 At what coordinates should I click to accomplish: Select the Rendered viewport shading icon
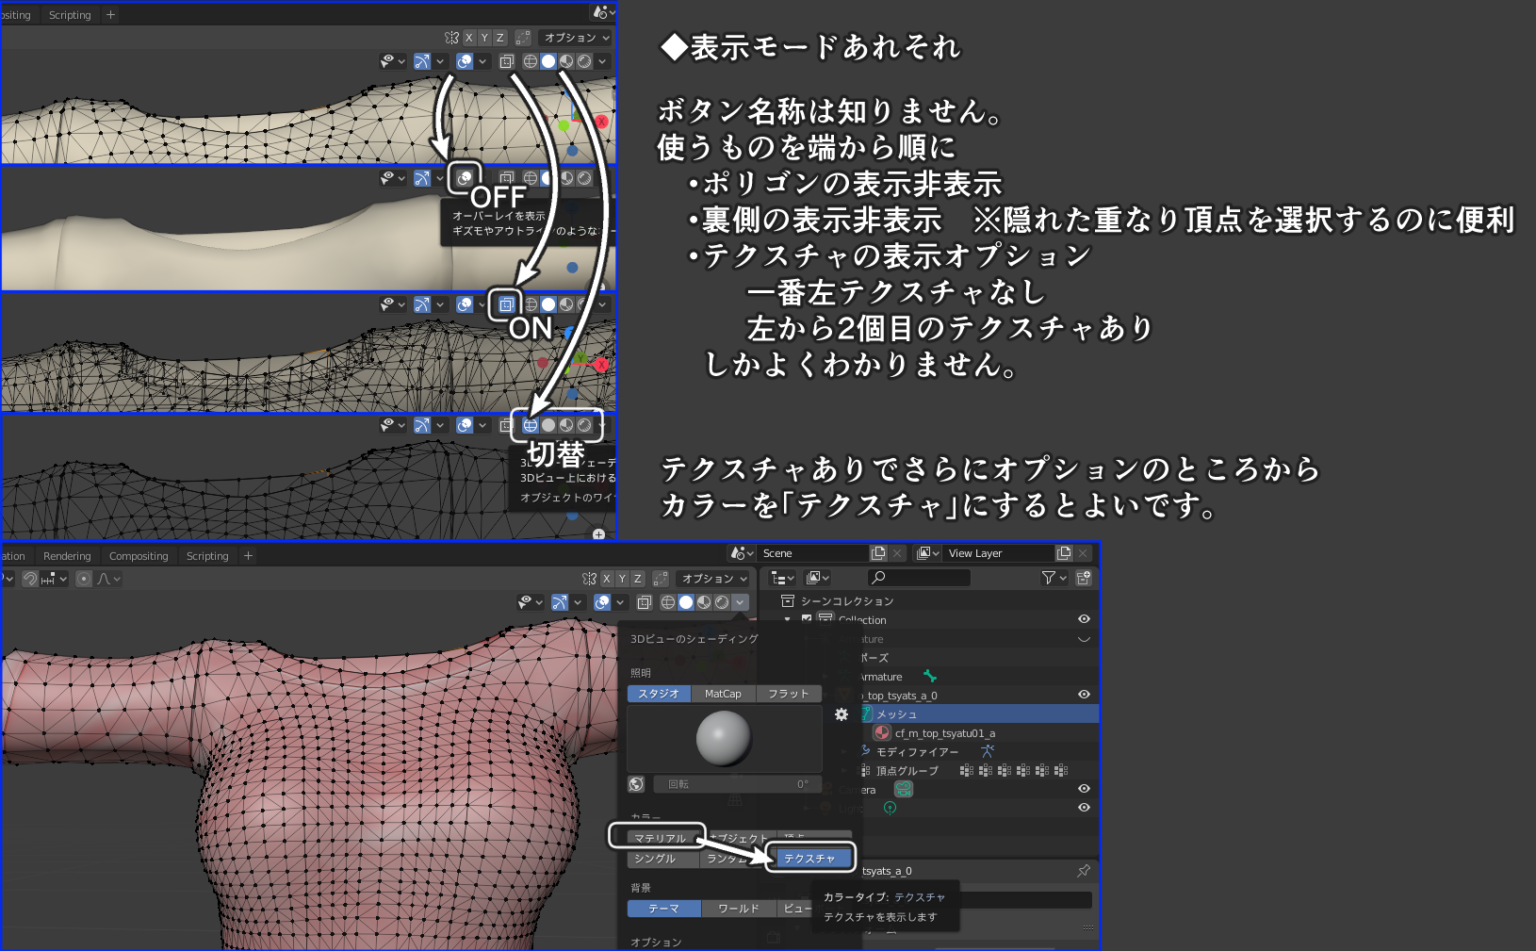click(721, 602)
